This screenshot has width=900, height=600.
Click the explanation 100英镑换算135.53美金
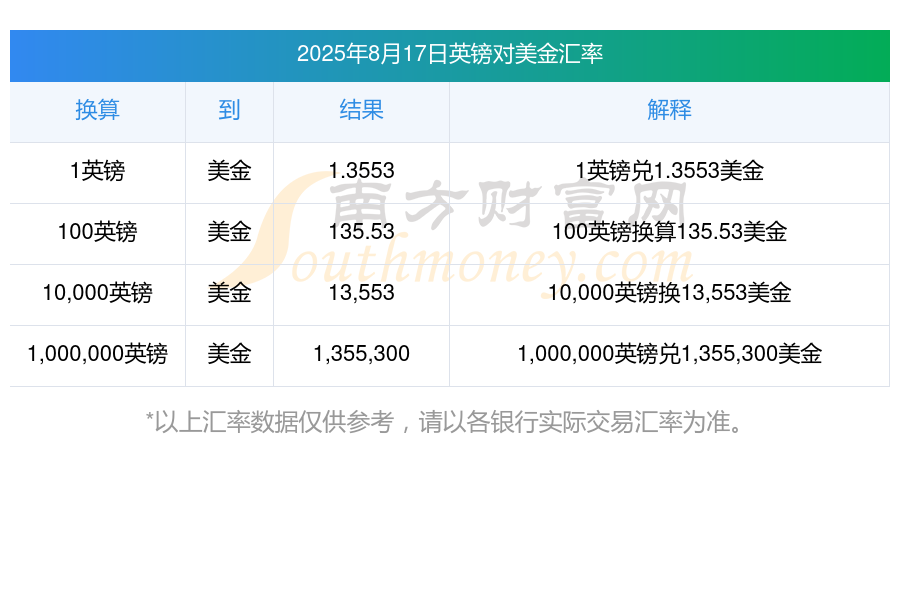pyautogui.click(x=669, y=232)
